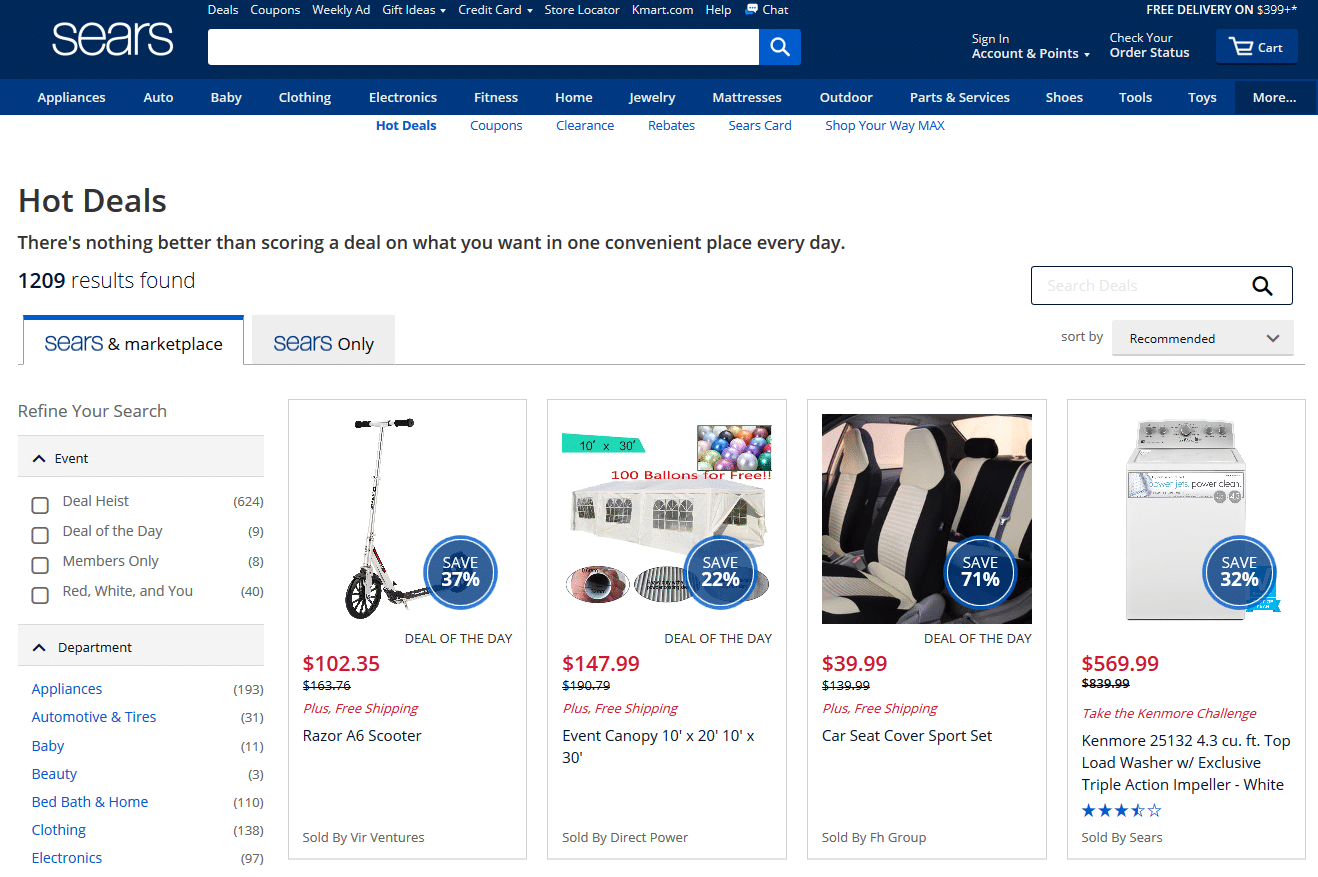Open the Mattresses menu

[x=747, y=97]
